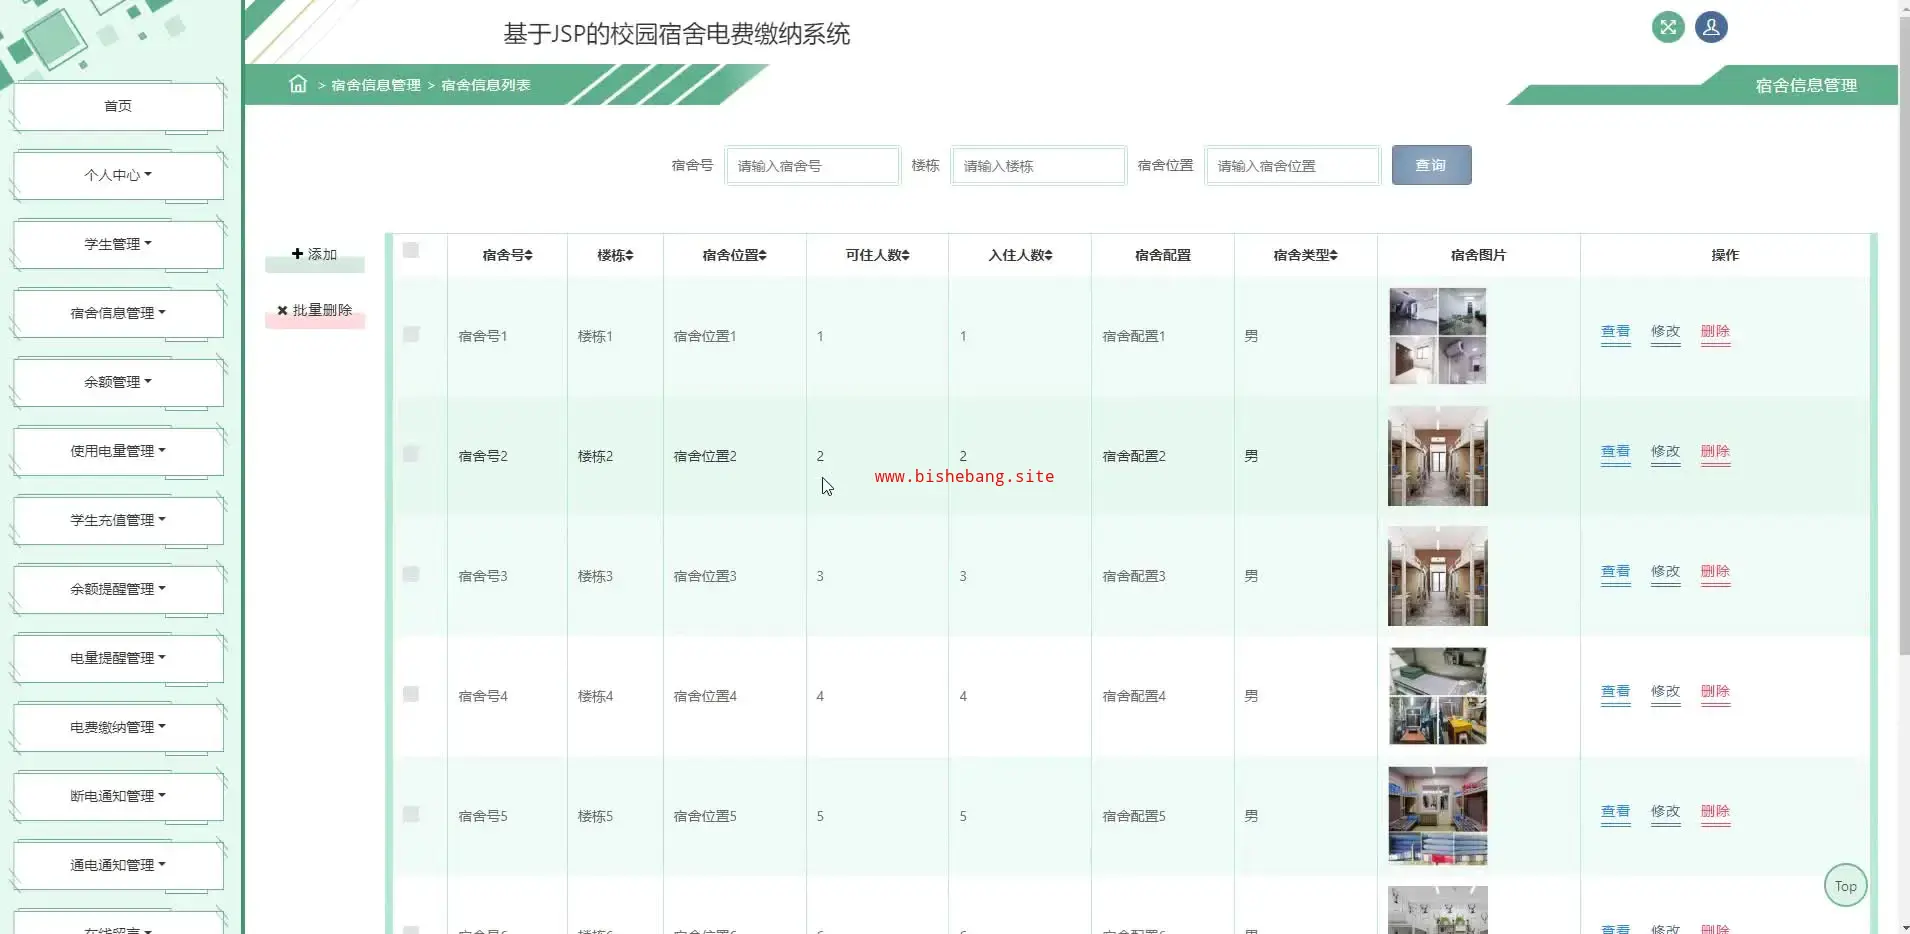This screenshot has width=1910, height=934.
Task: Check the select-all checkbox in table header
Action: coord(411,250)
